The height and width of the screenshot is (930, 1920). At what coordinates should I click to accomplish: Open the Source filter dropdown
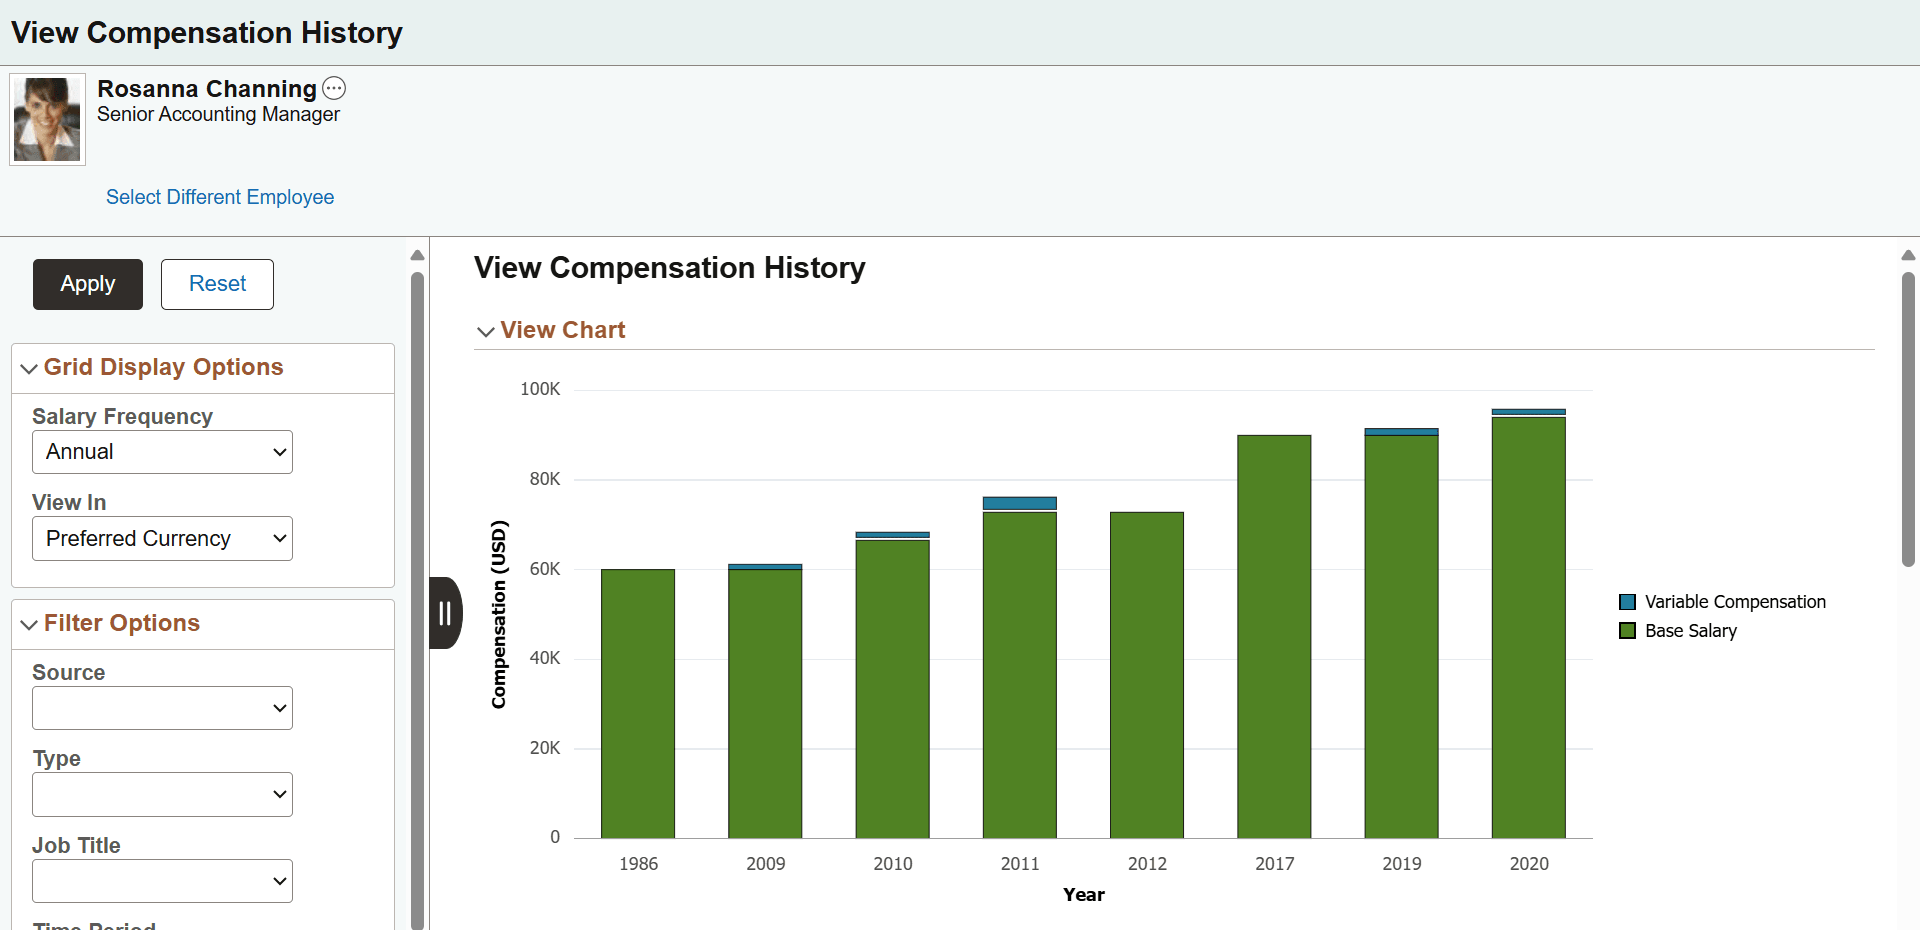(161, 707)
